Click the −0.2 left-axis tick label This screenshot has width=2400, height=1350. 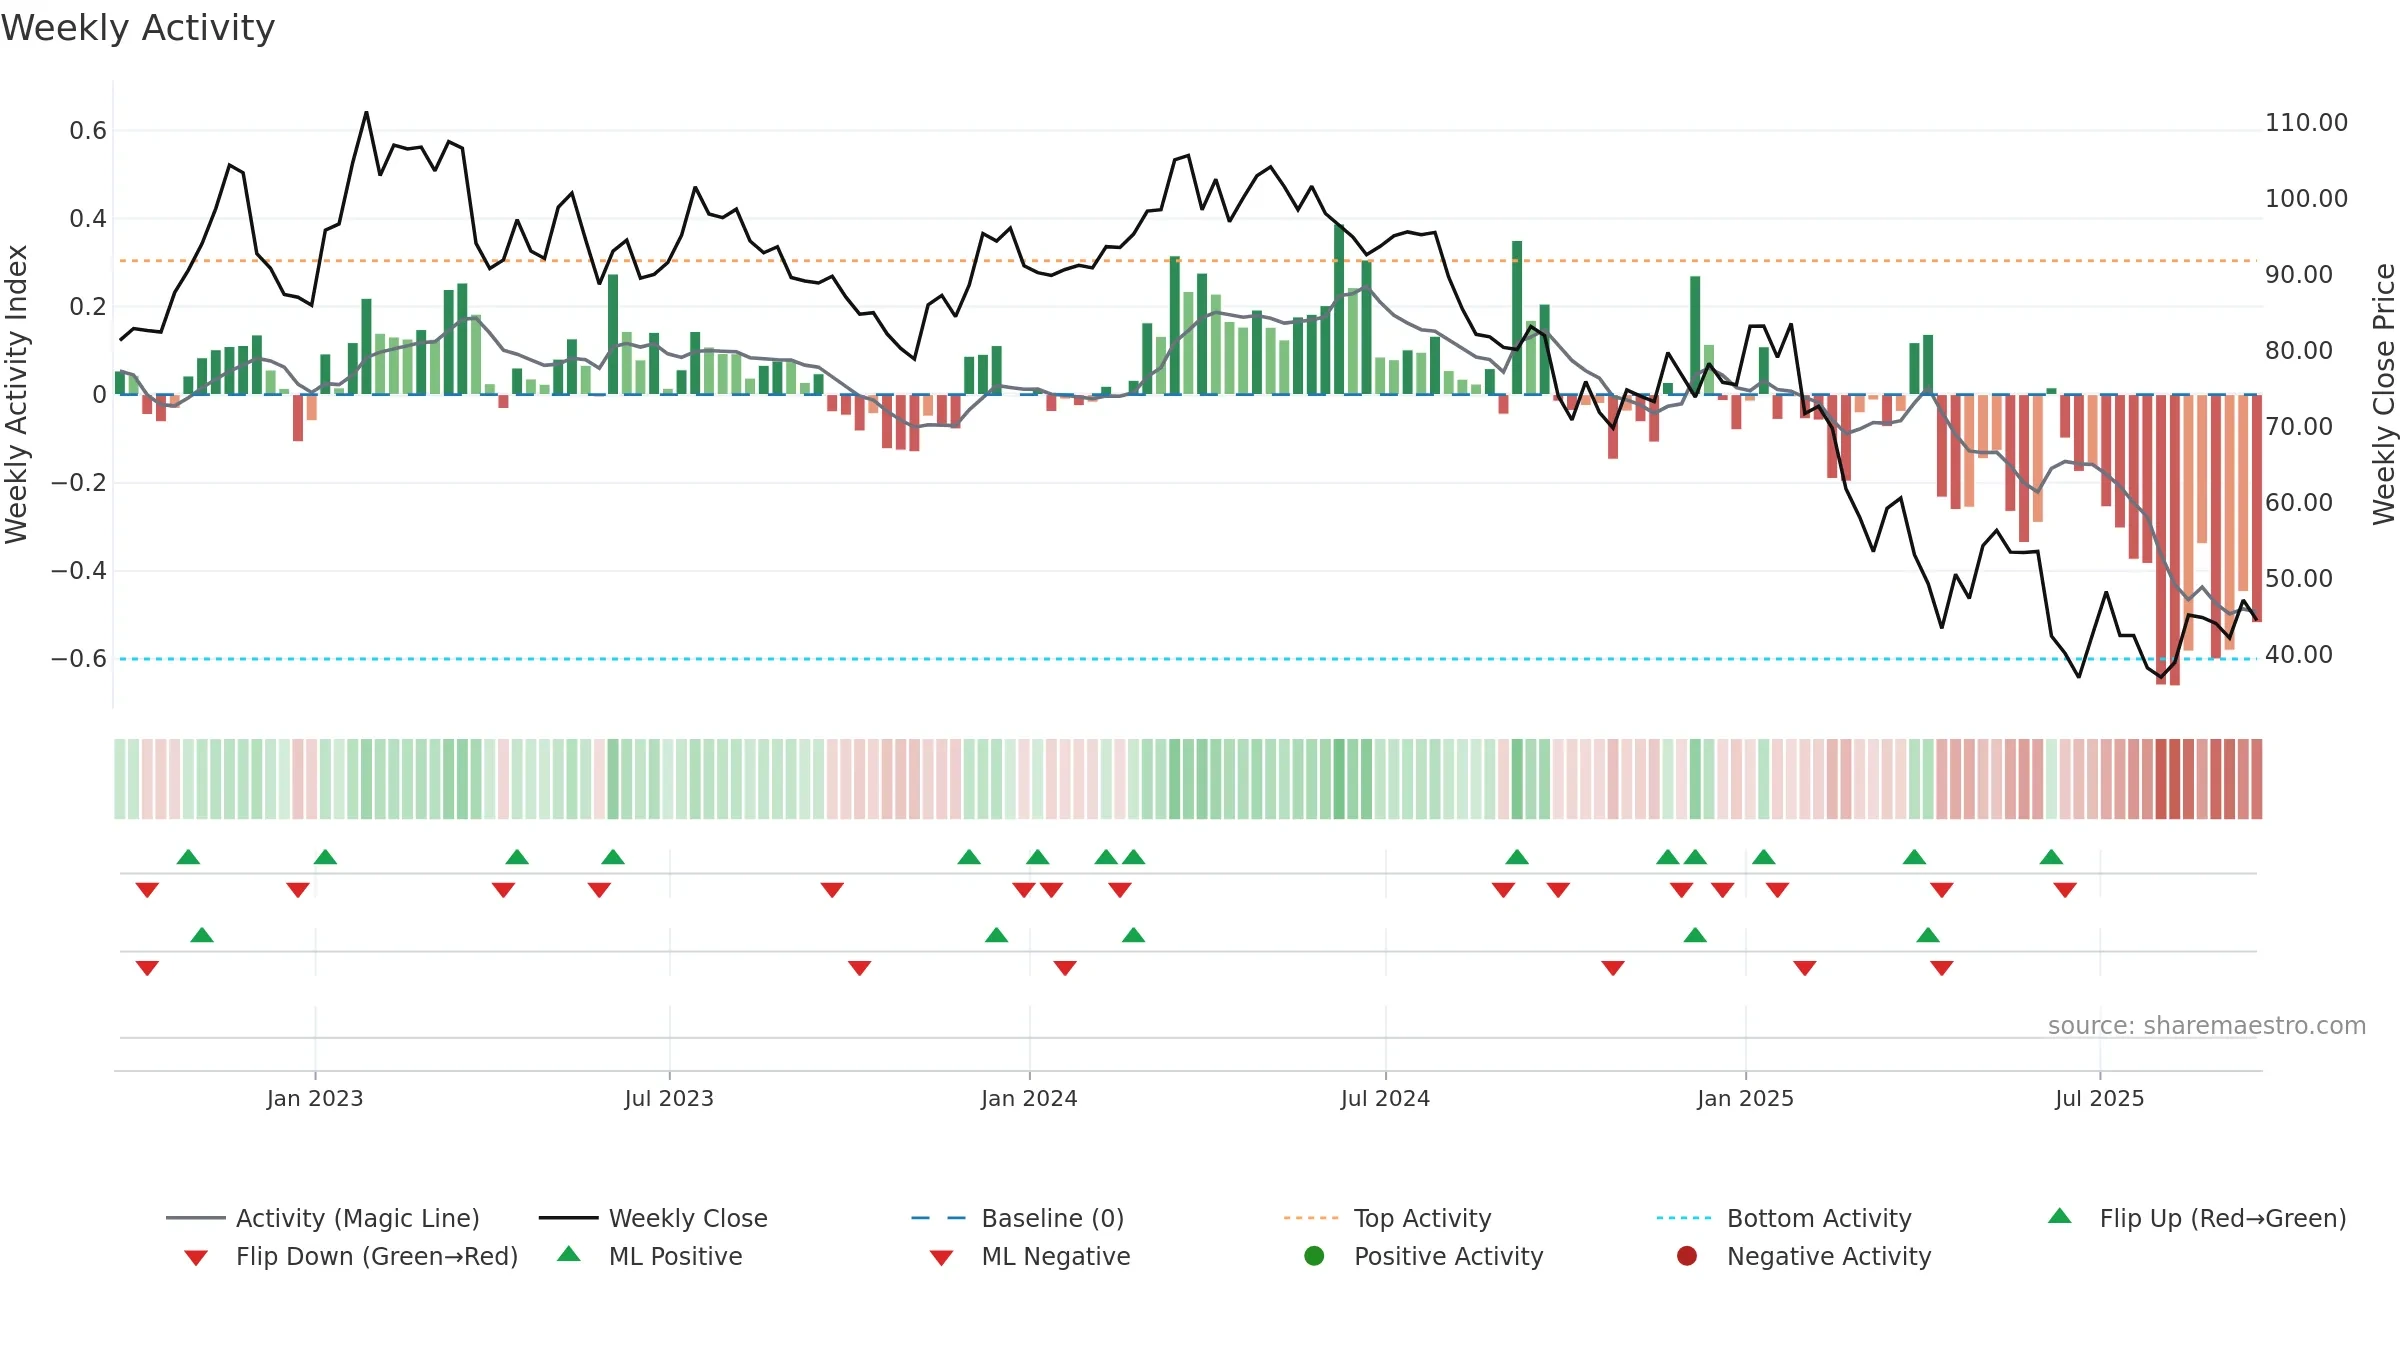tap(79, 483)
